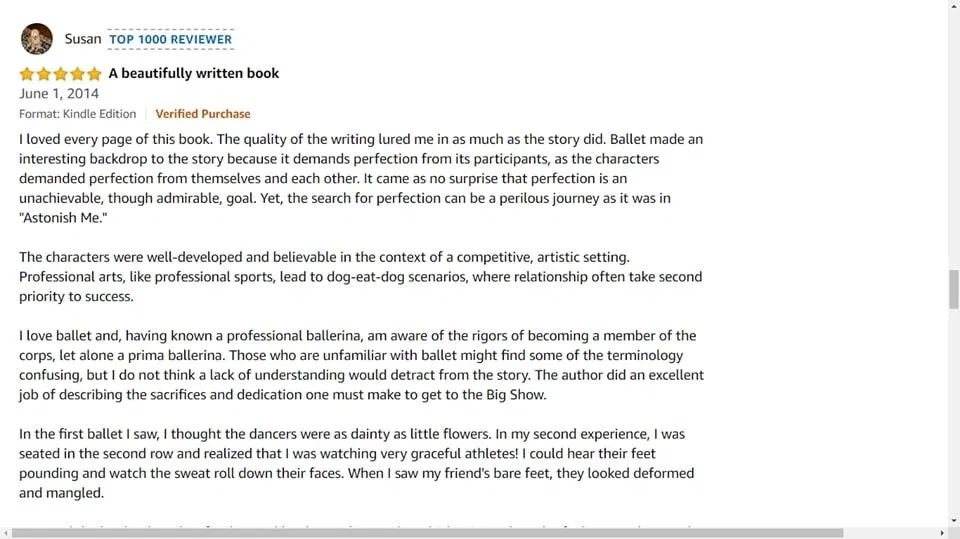The width and height of the screenshot is (960, 539).
Task: Click horizontal scrollbar right arrow
Action: click(x=942, y=533)
